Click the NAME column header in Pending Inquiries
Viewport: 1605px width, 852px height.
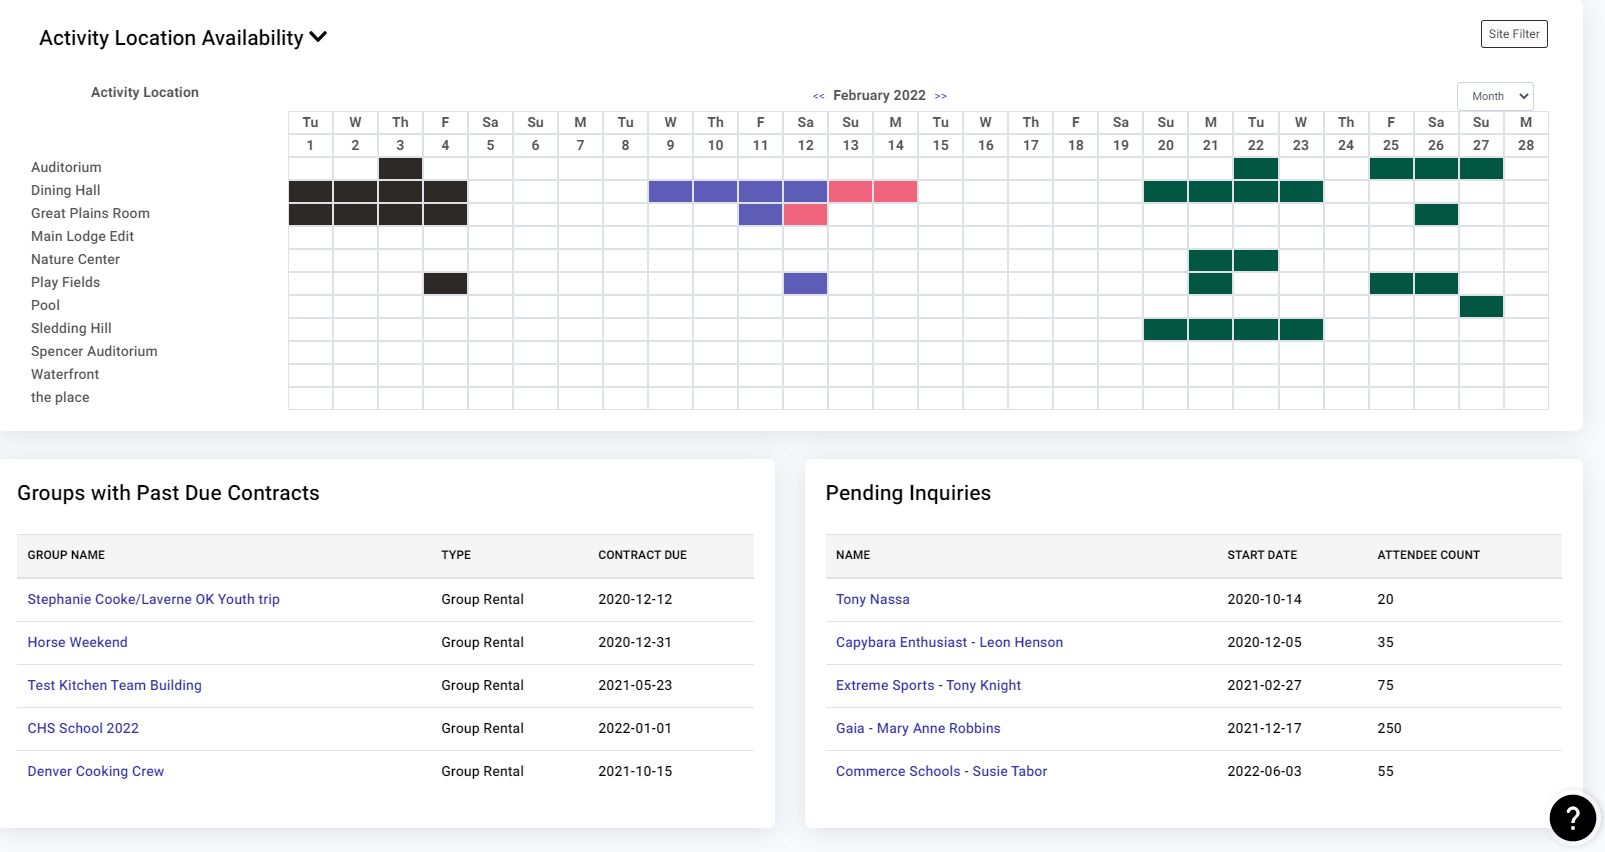(x=853, y=555)
